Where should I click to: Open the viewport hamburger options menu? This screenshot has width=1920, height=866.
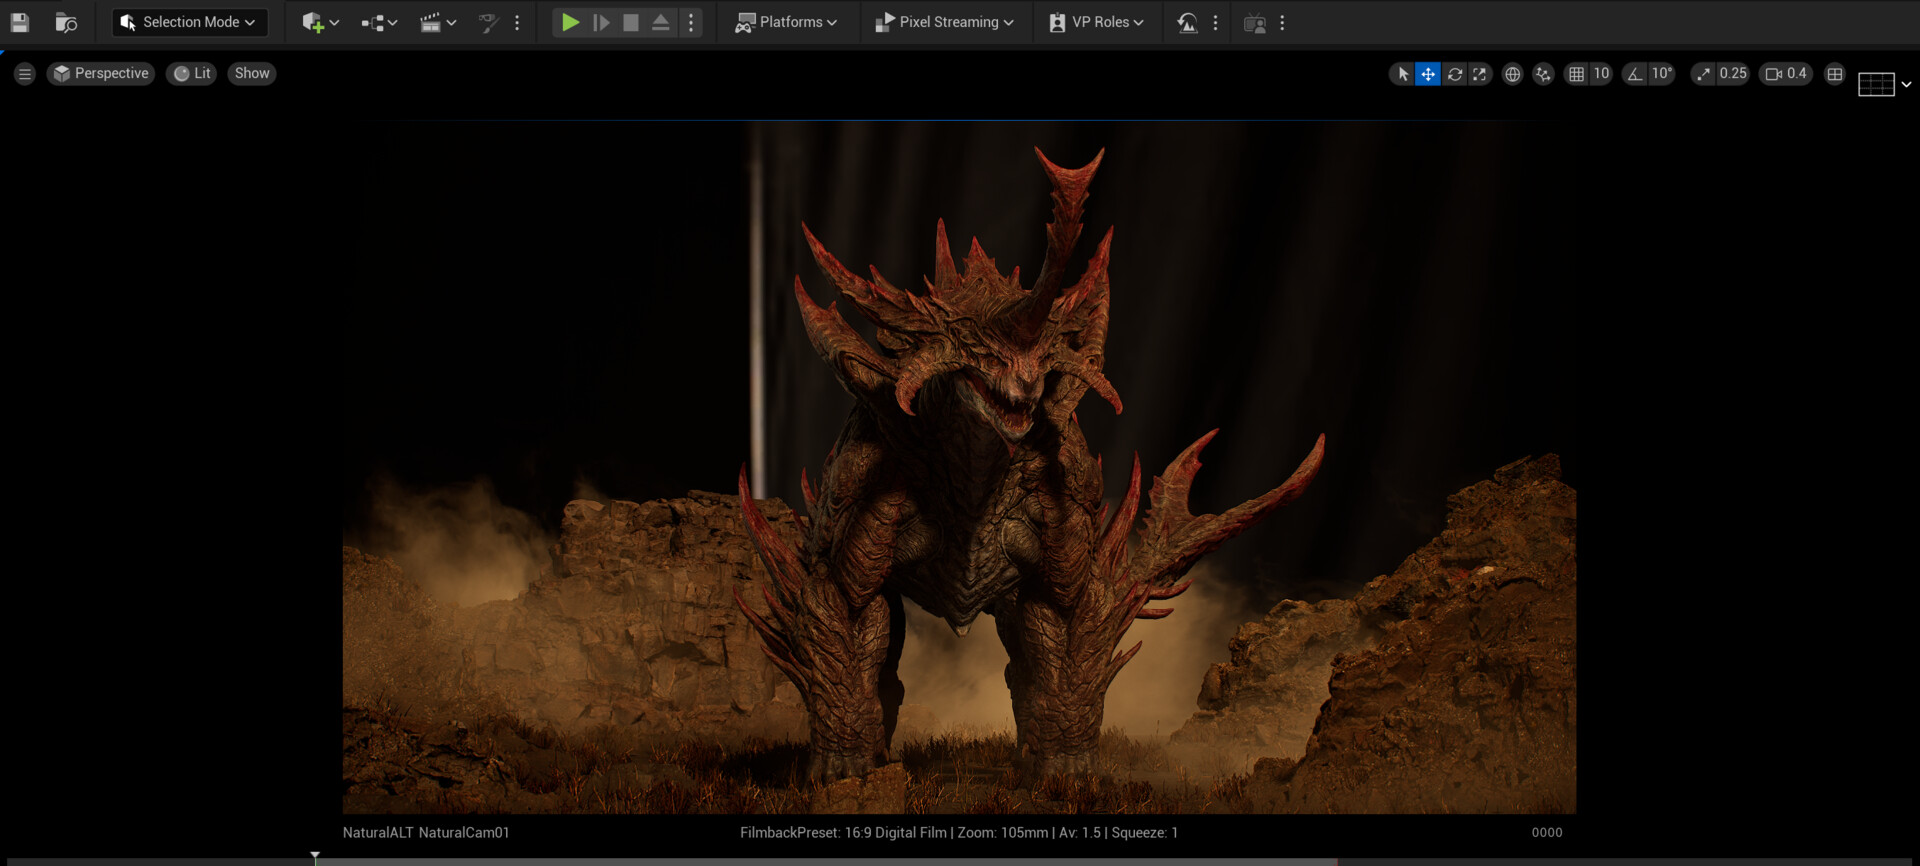coord(25,73)
